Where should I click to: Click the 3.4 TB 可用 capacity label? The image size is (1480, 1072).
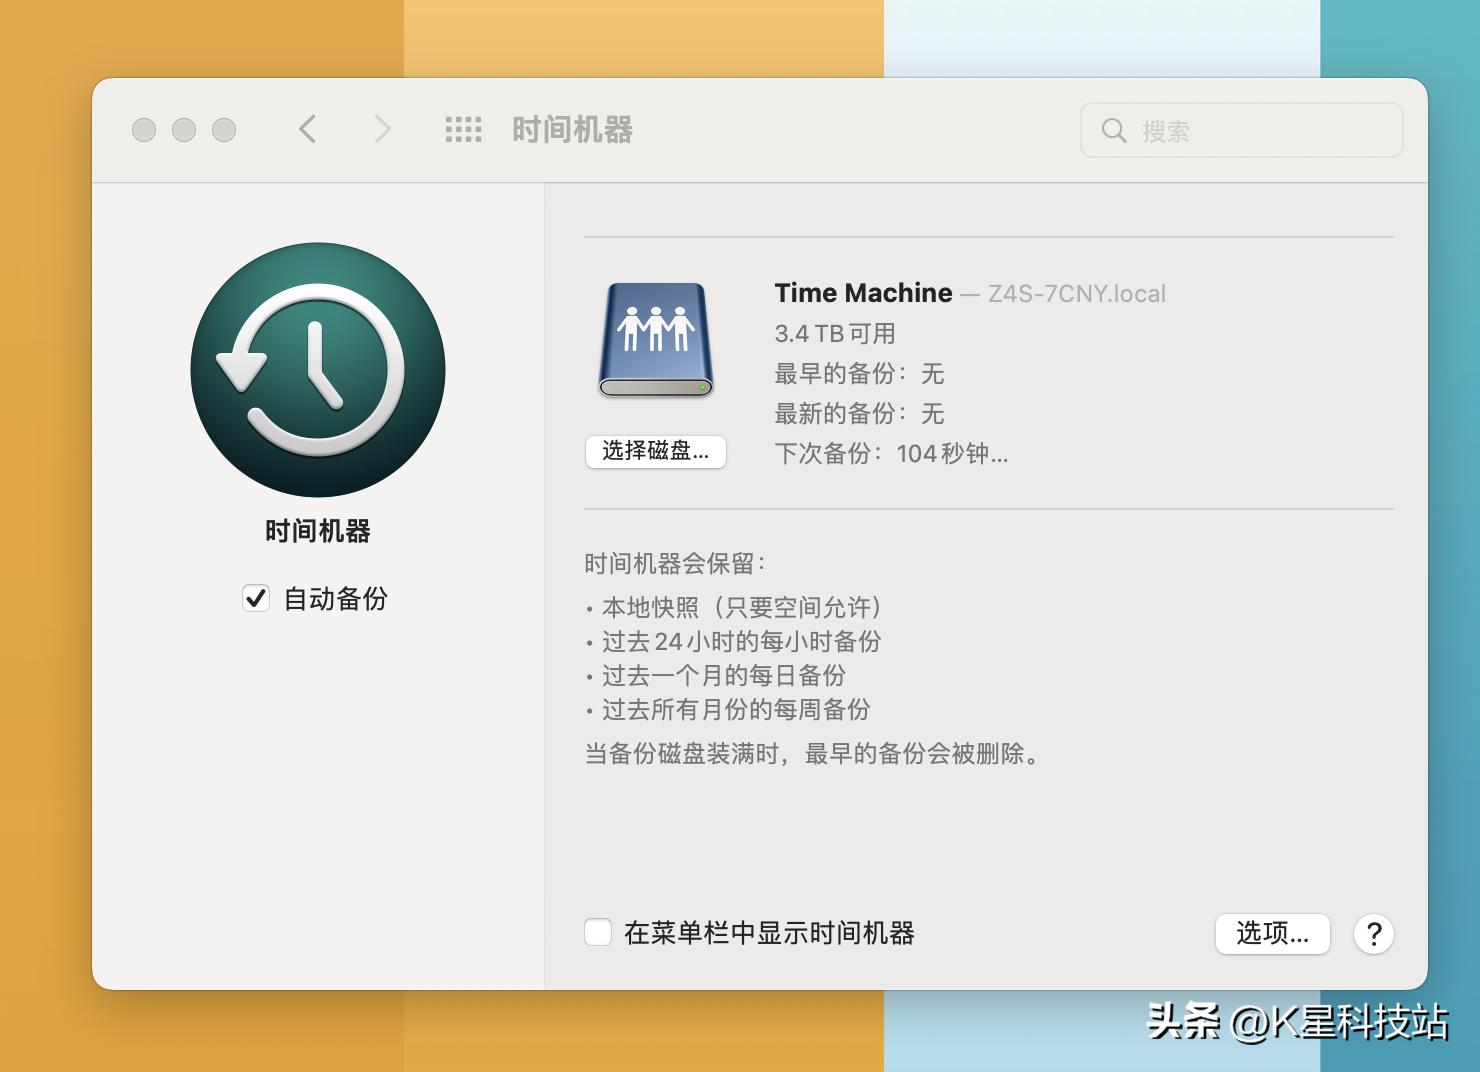coord(835,333)
